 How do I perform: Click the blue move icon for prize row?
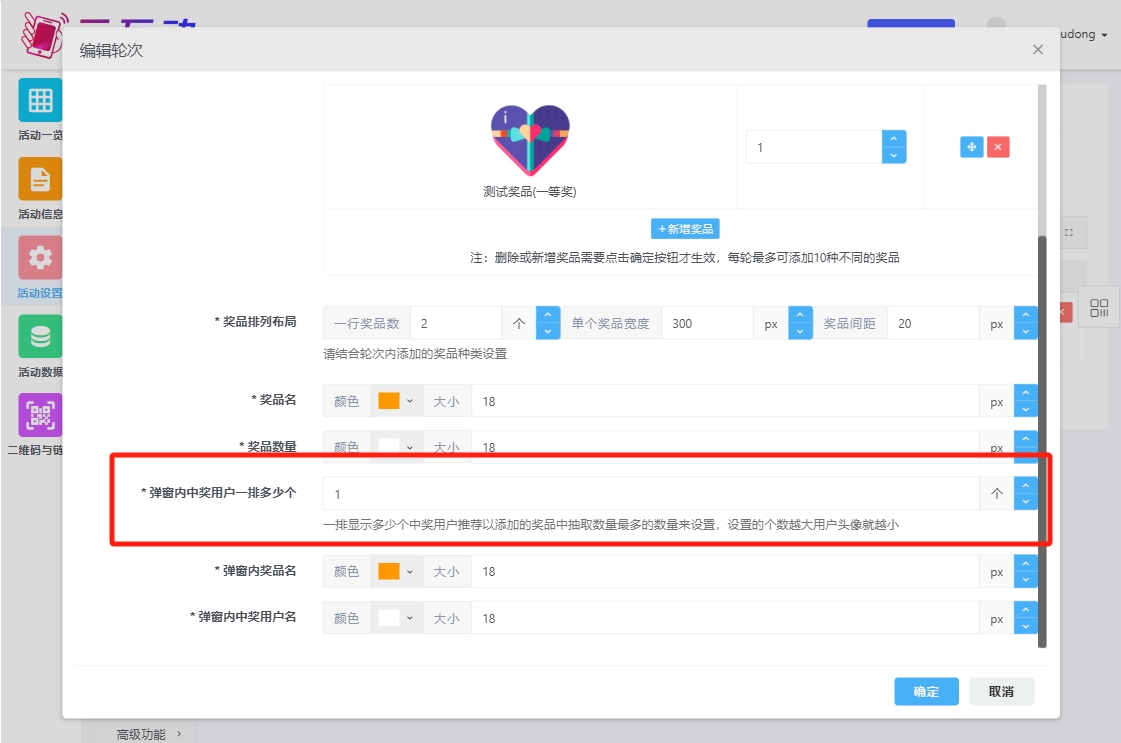point(971,147)
